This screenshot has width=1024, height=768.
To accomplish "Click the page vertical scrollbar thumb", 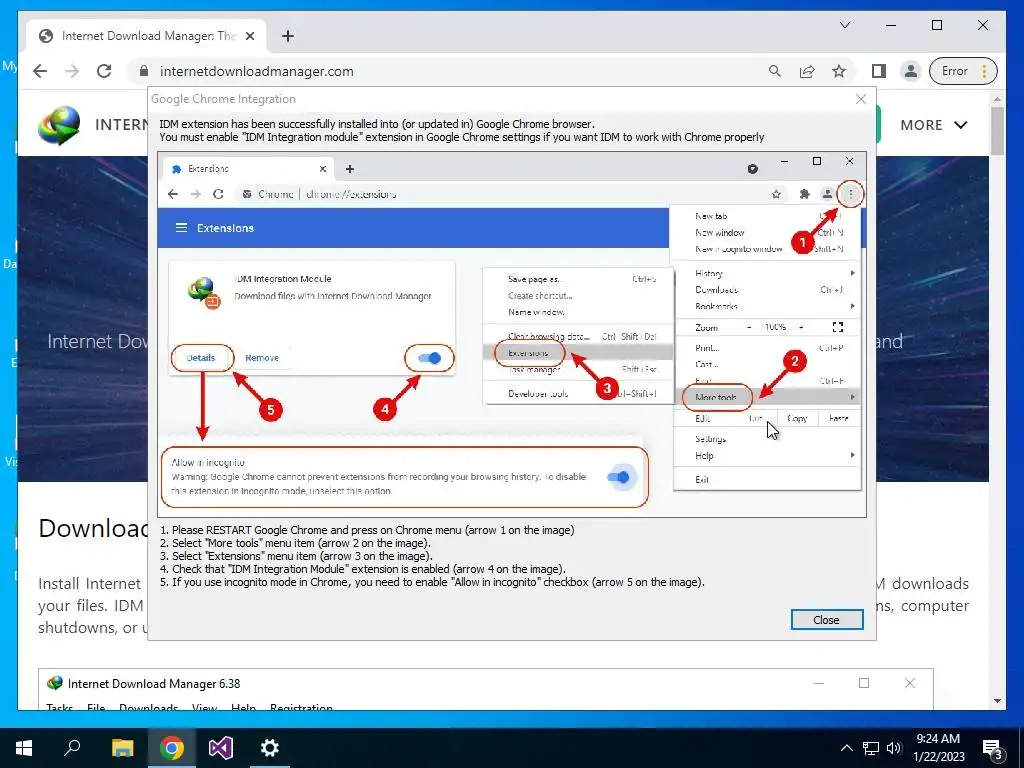I will coord(997,132).
